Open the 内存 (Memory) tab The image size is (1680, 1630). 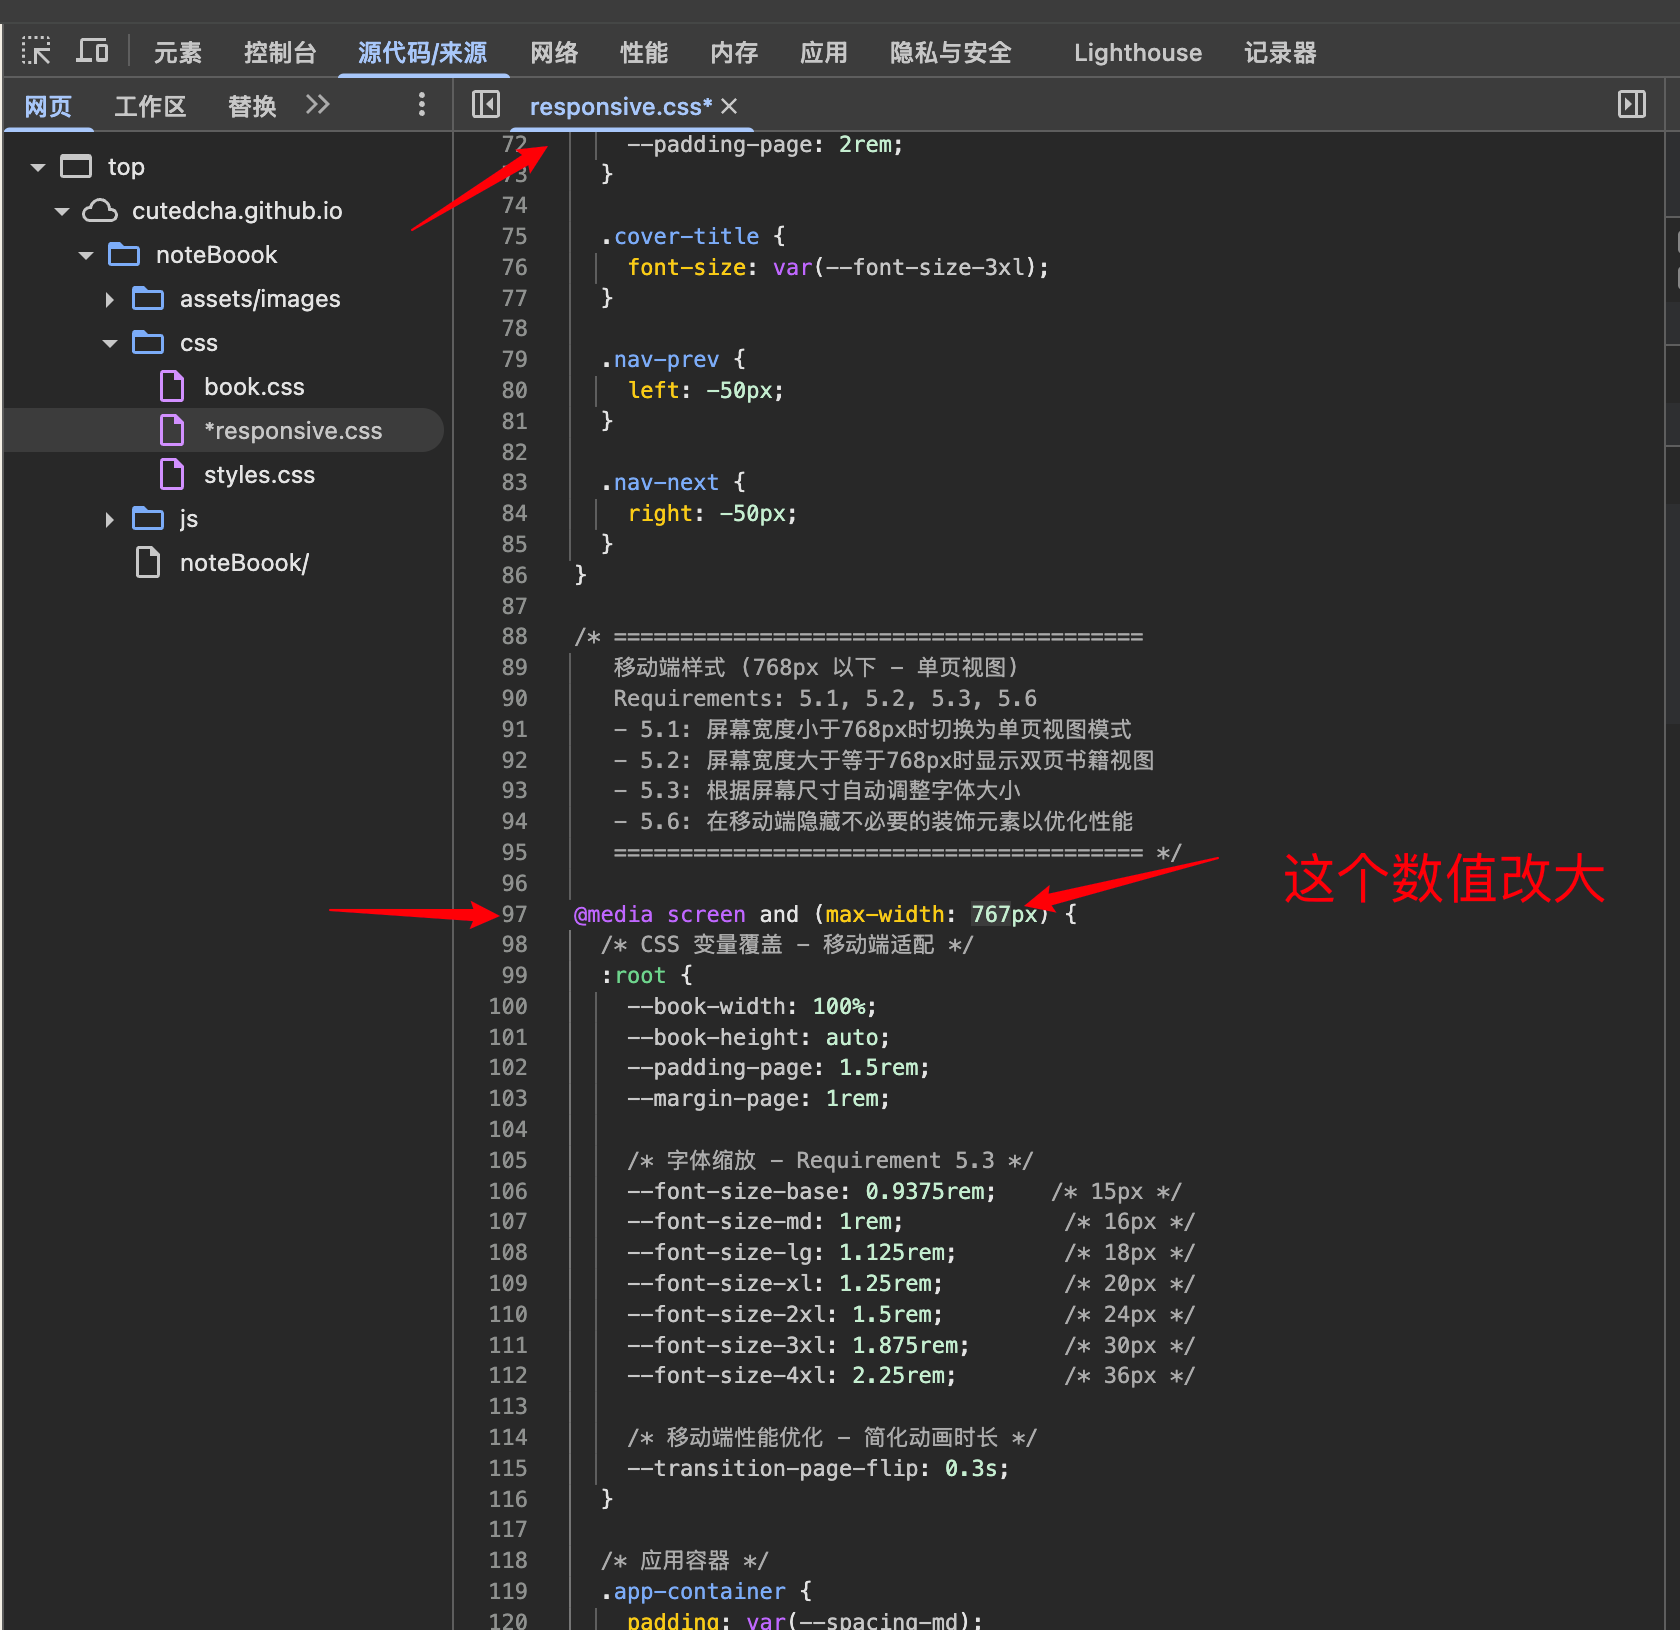point(734,52)
